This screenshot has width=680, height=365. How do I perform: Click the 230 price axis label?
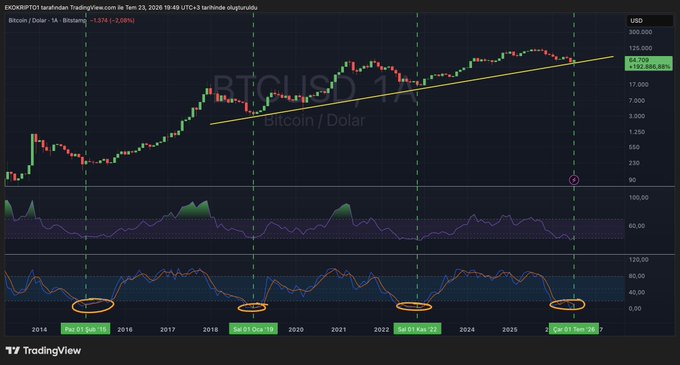coord(634,163)
